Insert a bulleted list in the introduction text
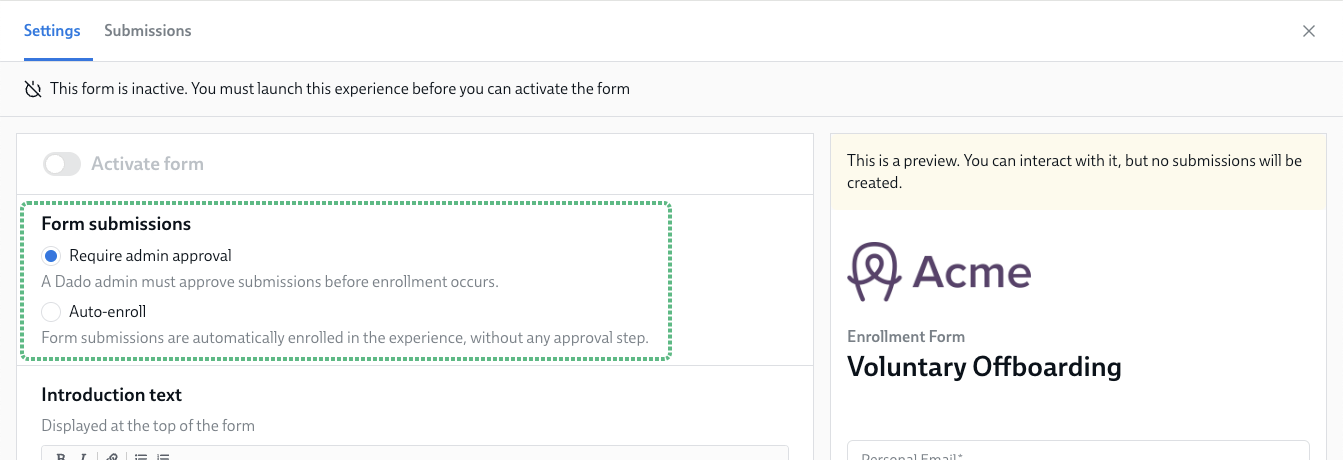 pos(140,457)
